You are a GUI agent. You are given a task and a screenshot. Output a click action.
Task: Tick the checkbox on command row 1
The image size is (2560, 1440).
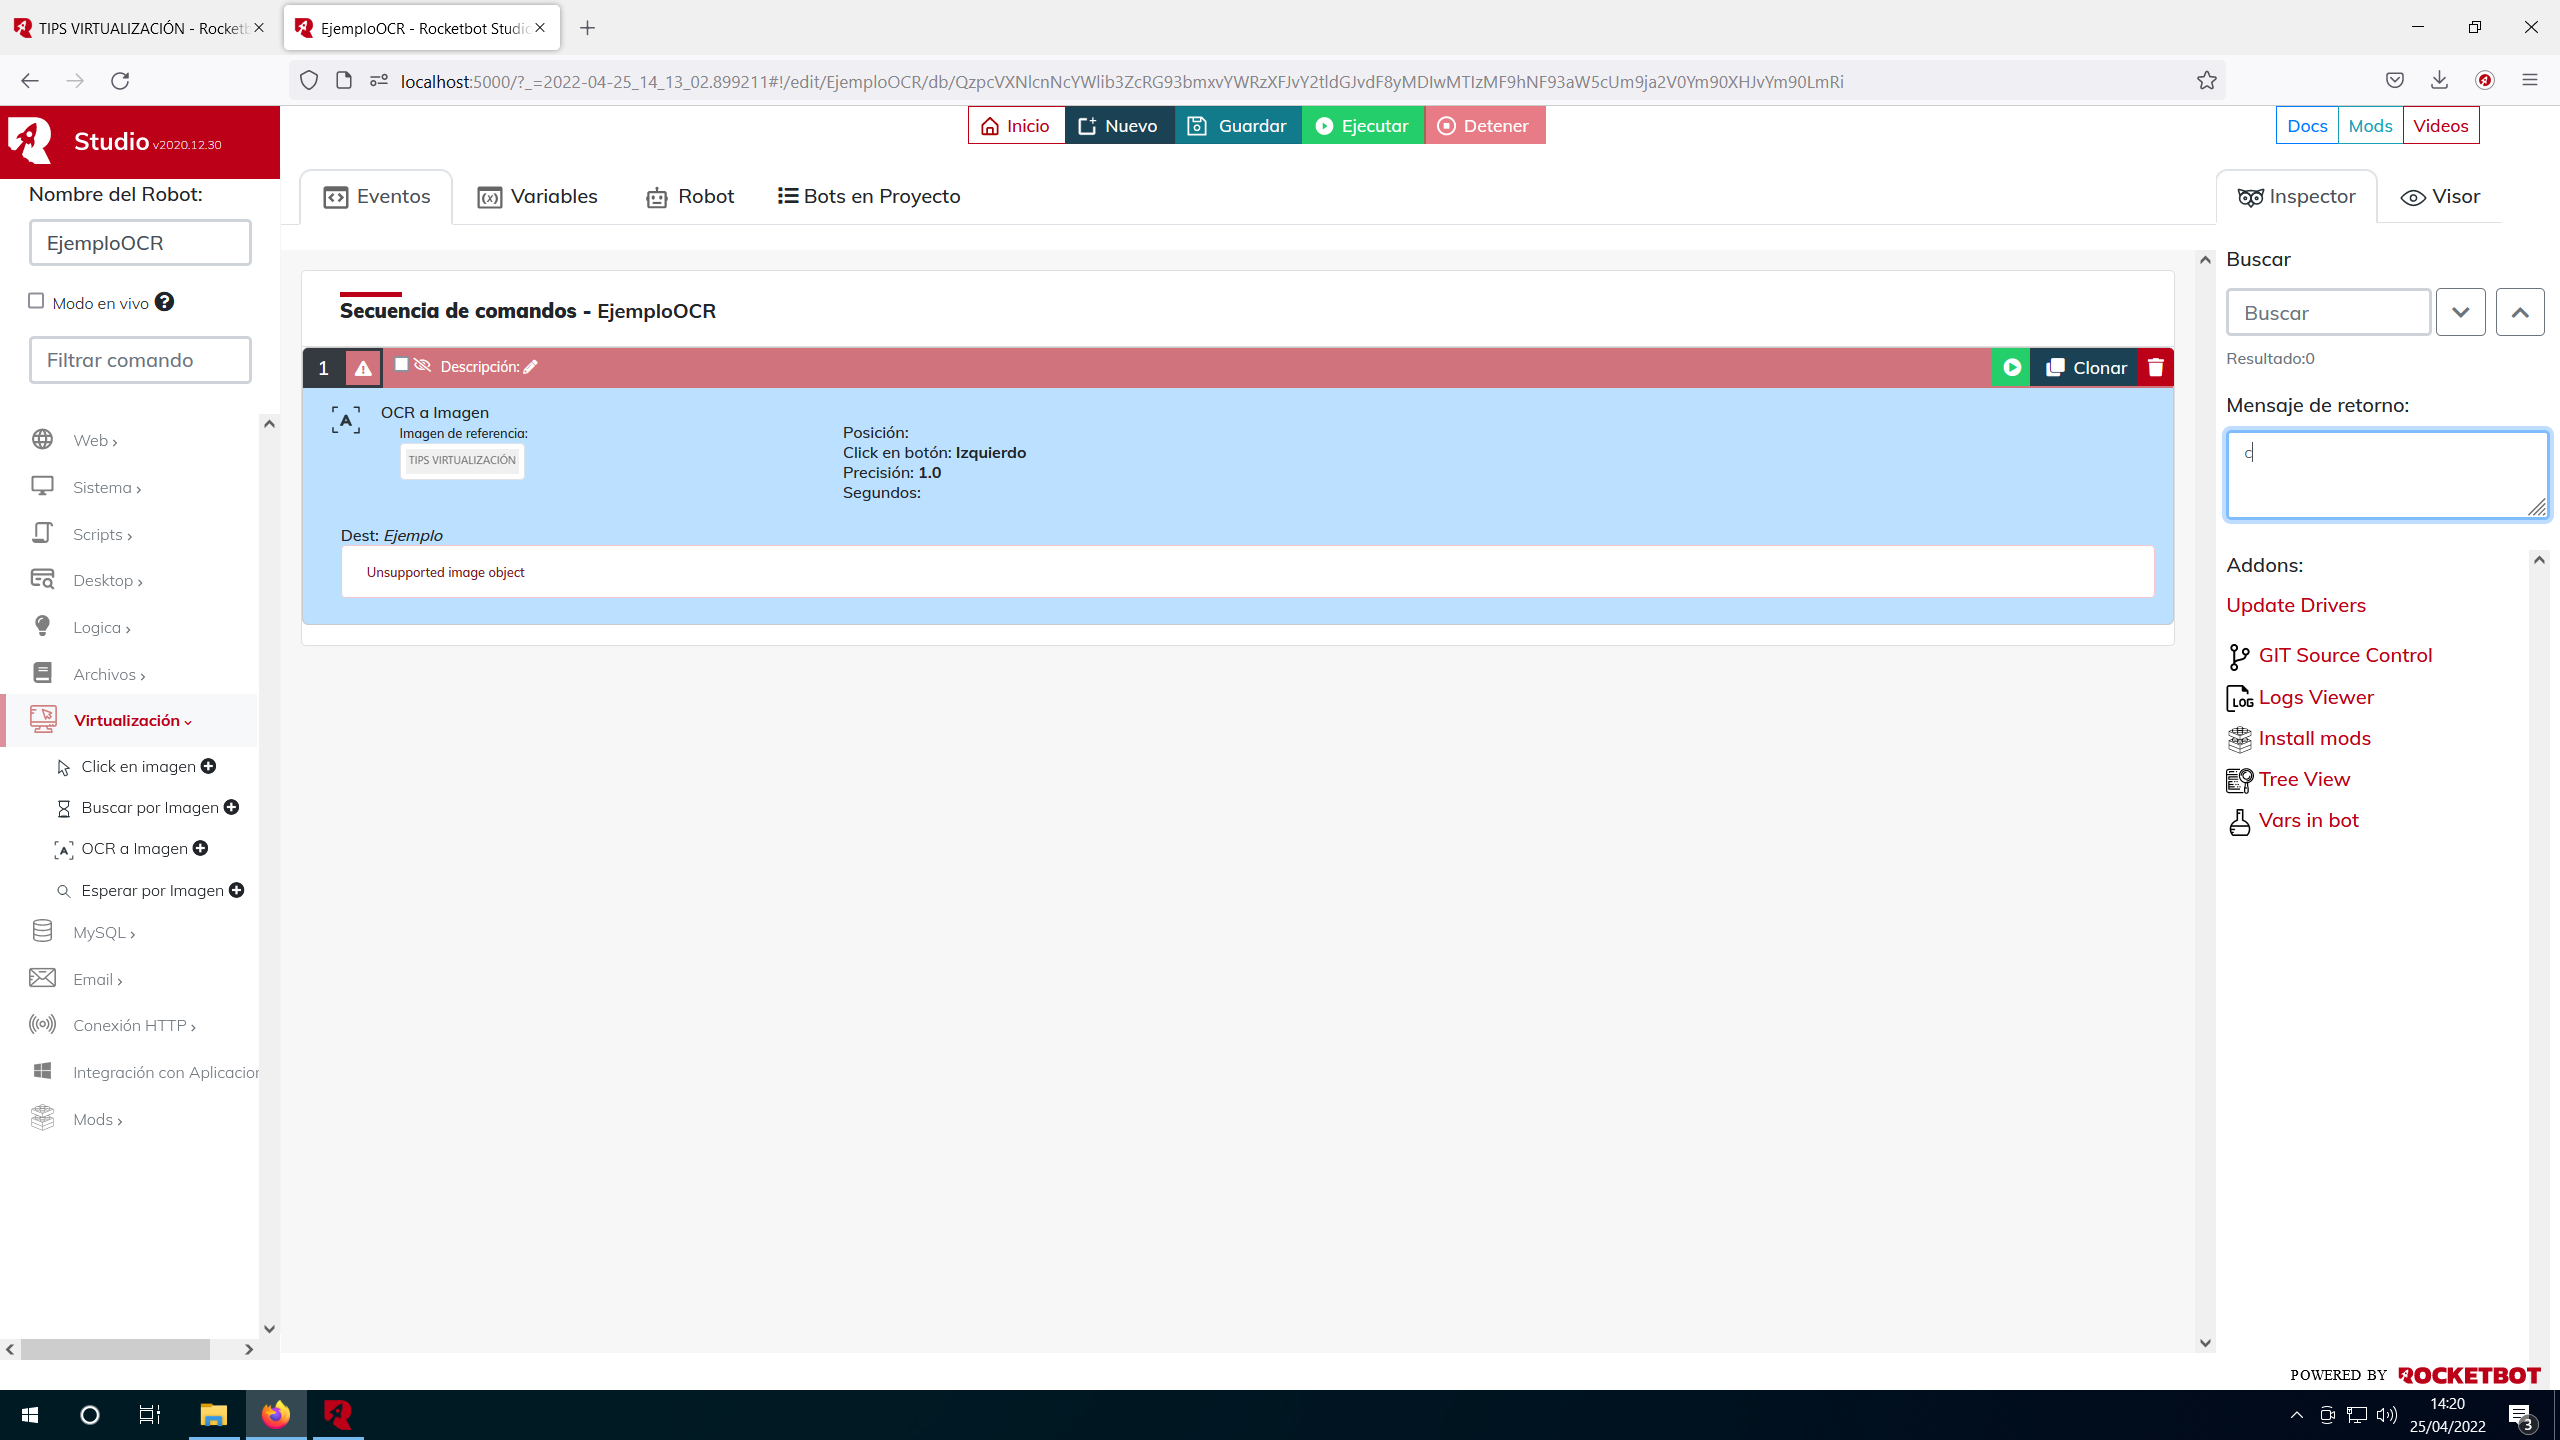coord(401,365)
